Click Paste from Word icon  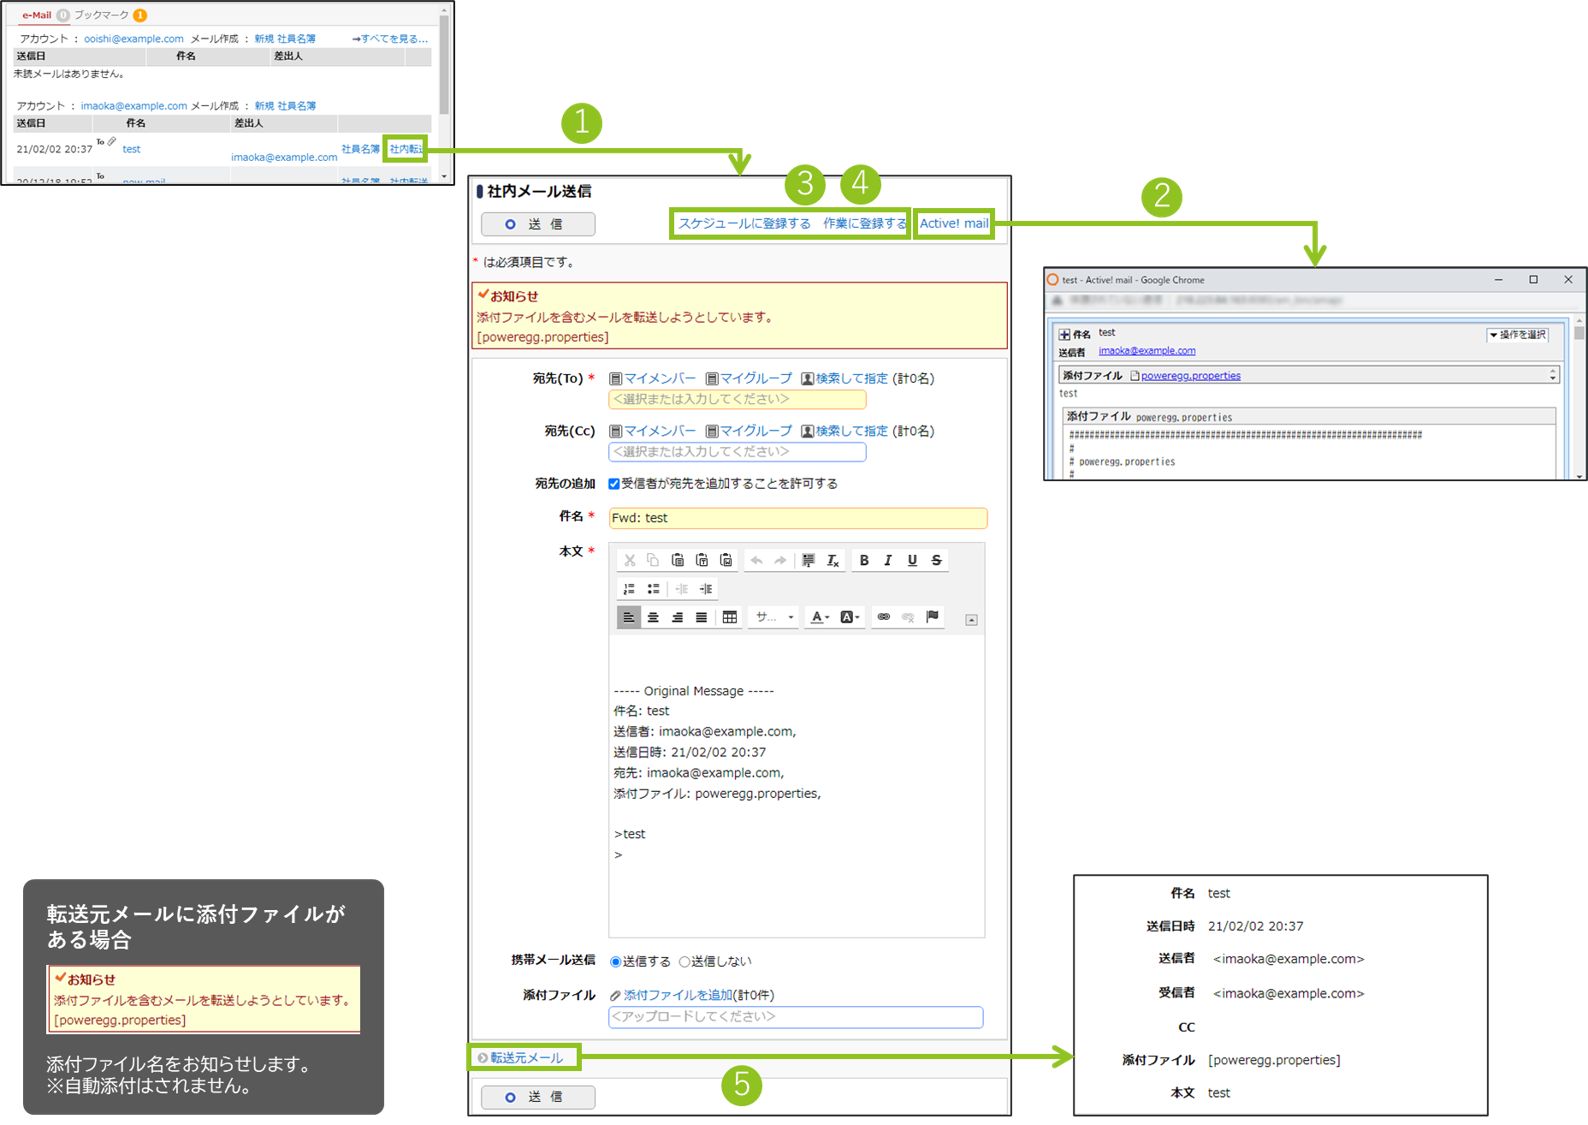point(726,560)
